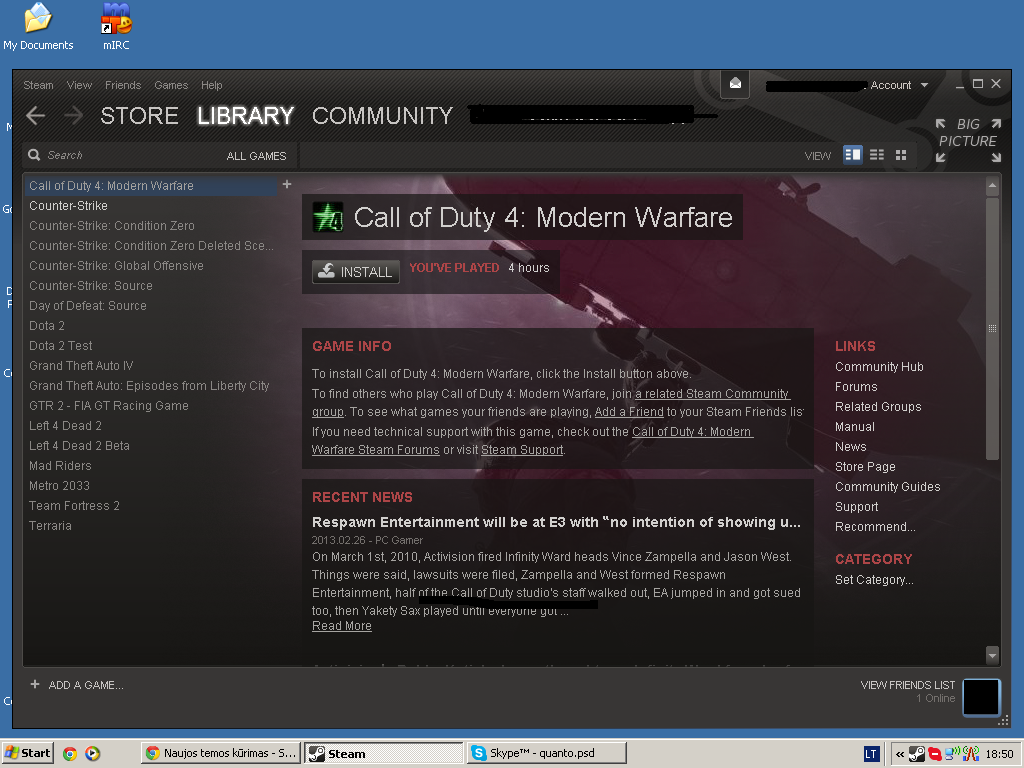Click the plus next to Call of Duty 4
This screenshot has height=768, width=1024.
287,185
